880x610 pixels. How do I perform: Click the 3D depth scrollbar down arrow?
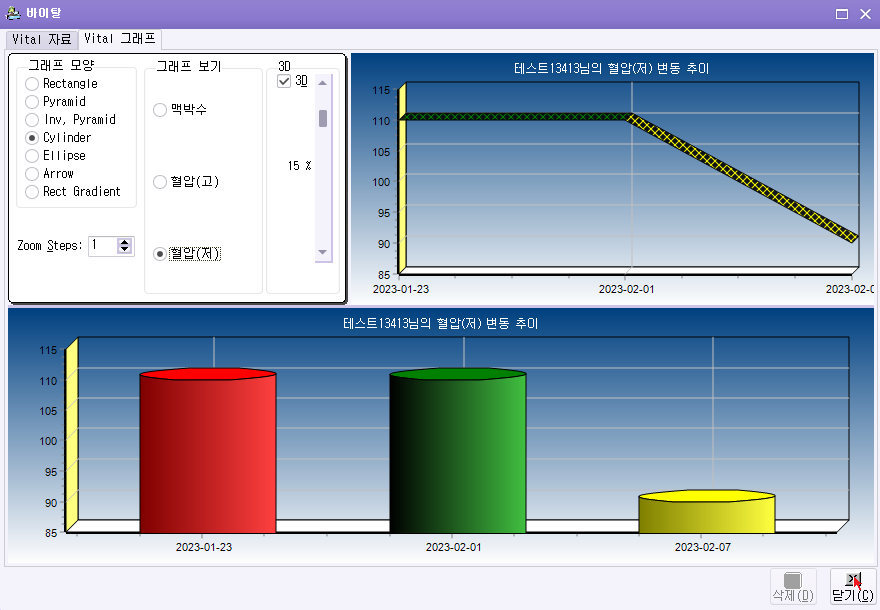tap(322, 252)
